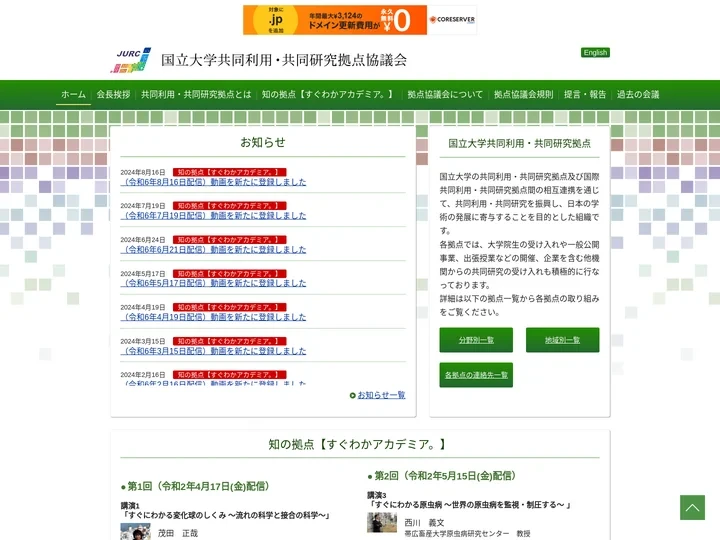Open 会長挨拶 in navigation bar
The width and height of the screenshot is (720, 540).
(x=113, y=94)
